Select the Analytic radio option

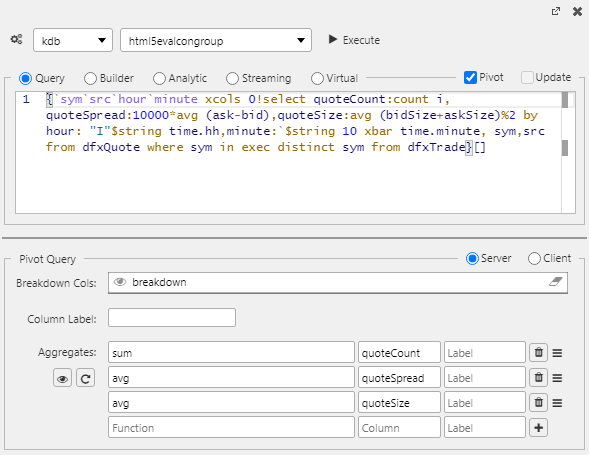click(159, 79)
